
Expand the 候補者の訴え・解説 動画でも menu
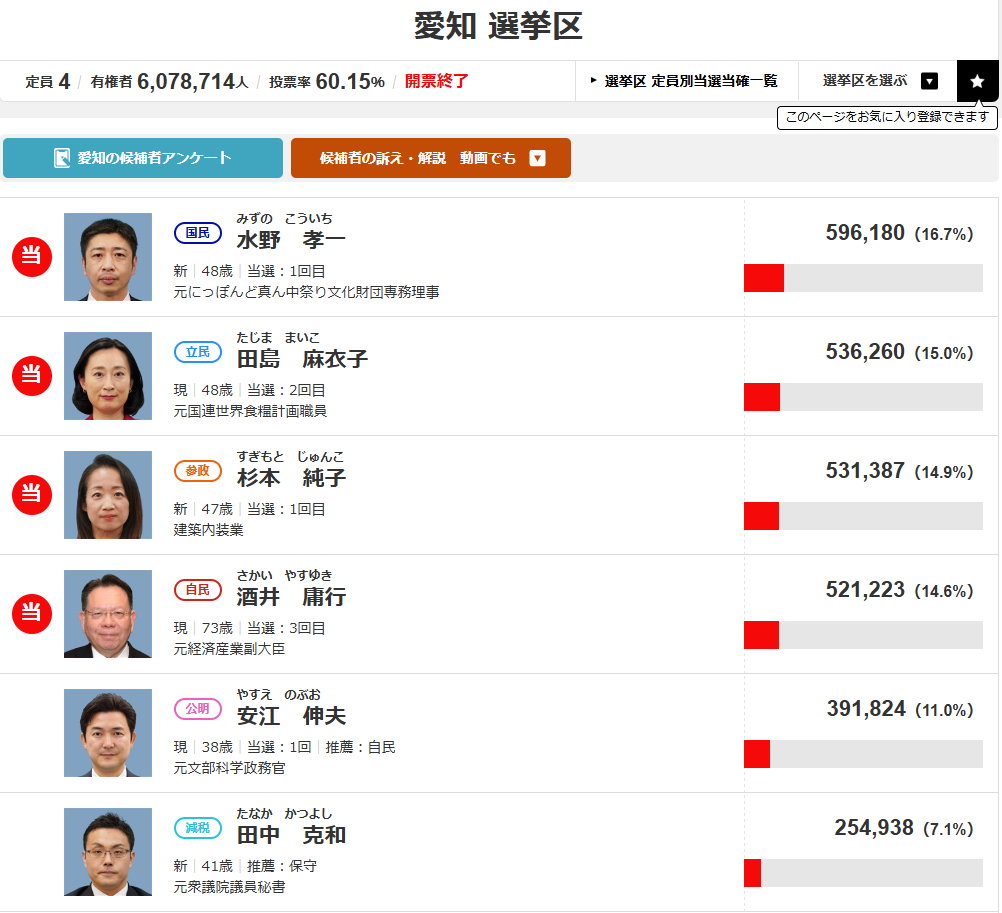pyautogui.click(x=430, y=158)
